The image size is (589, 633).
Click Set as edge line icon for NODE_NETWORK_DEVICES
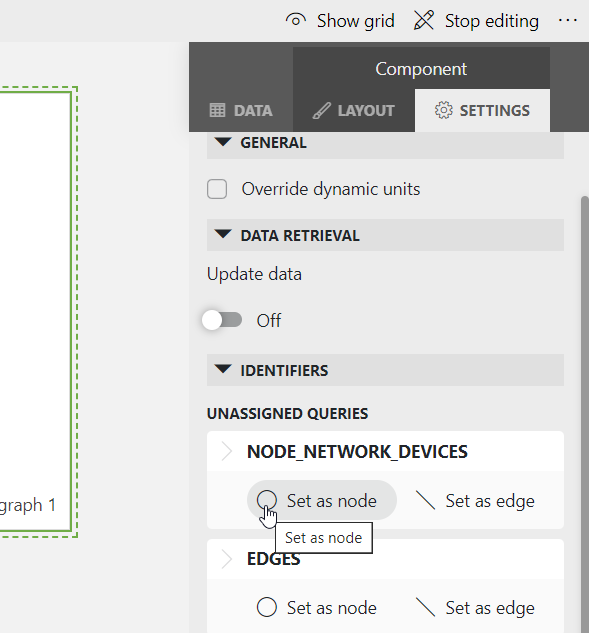(x=426, y=501)
